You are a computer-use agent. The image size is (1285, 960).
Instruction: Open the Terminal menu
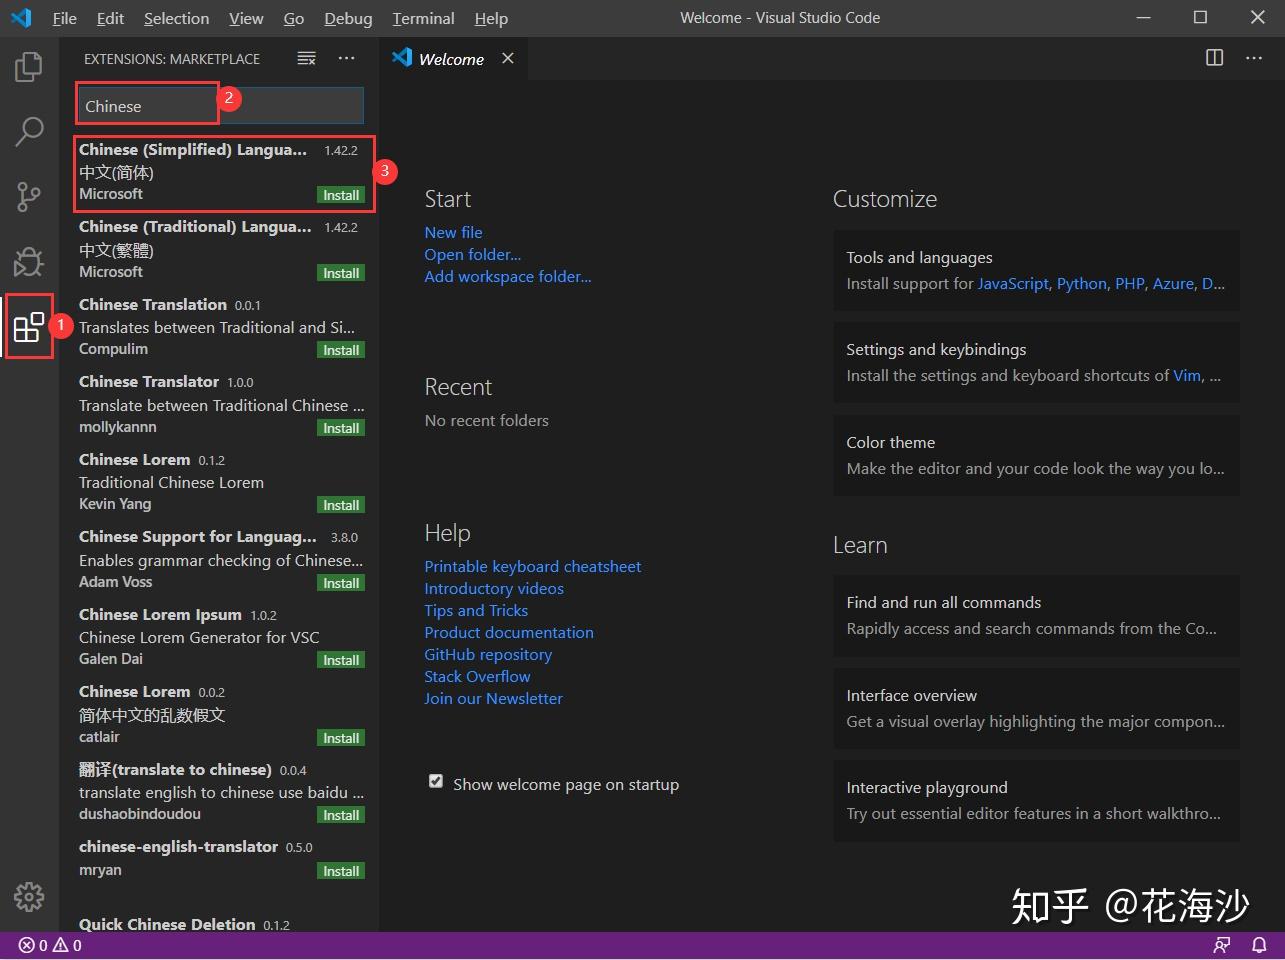click(x=422, y=18)
